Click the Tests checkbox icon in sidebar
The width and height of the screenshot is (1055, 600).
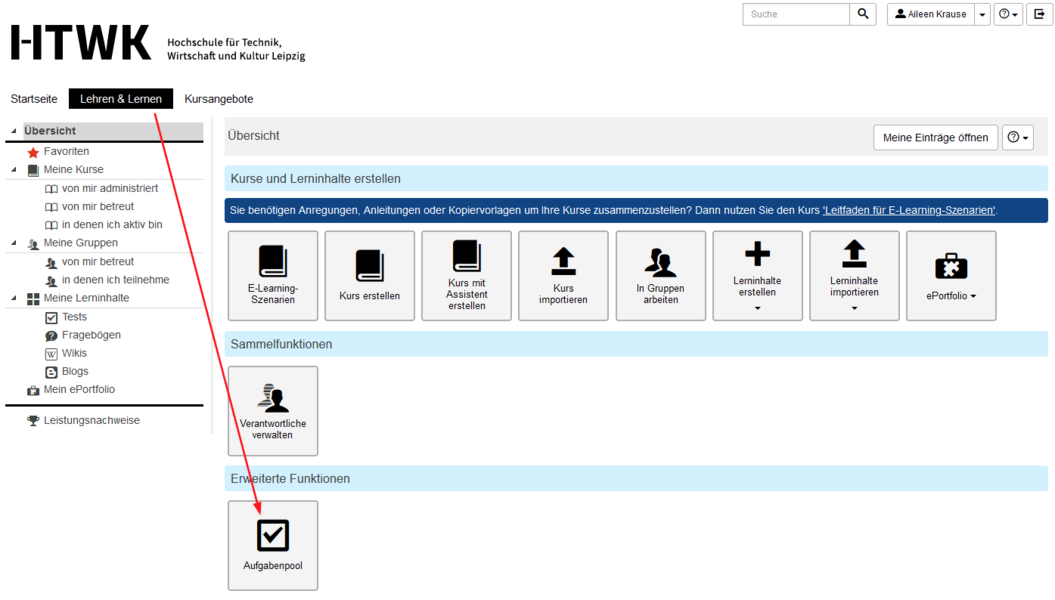(51, 317)
